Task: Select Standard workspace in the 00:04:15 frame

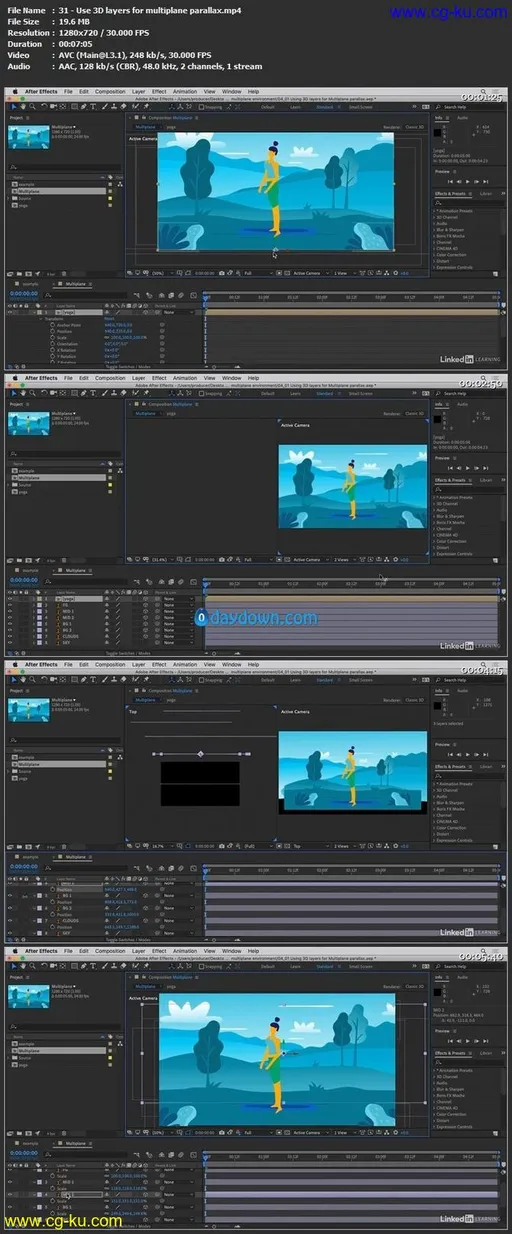Action: click(325, 679)
